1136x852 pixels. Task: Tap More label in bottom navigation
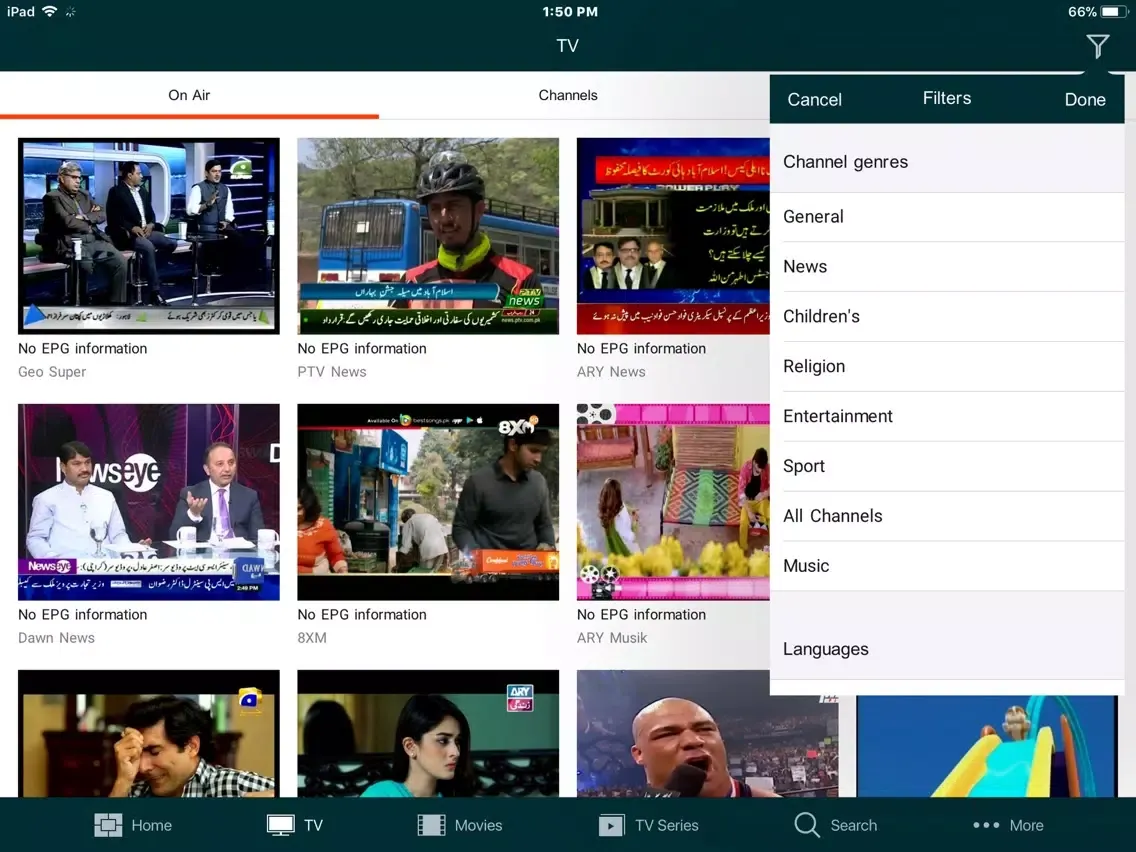(x=1027, y=825)
